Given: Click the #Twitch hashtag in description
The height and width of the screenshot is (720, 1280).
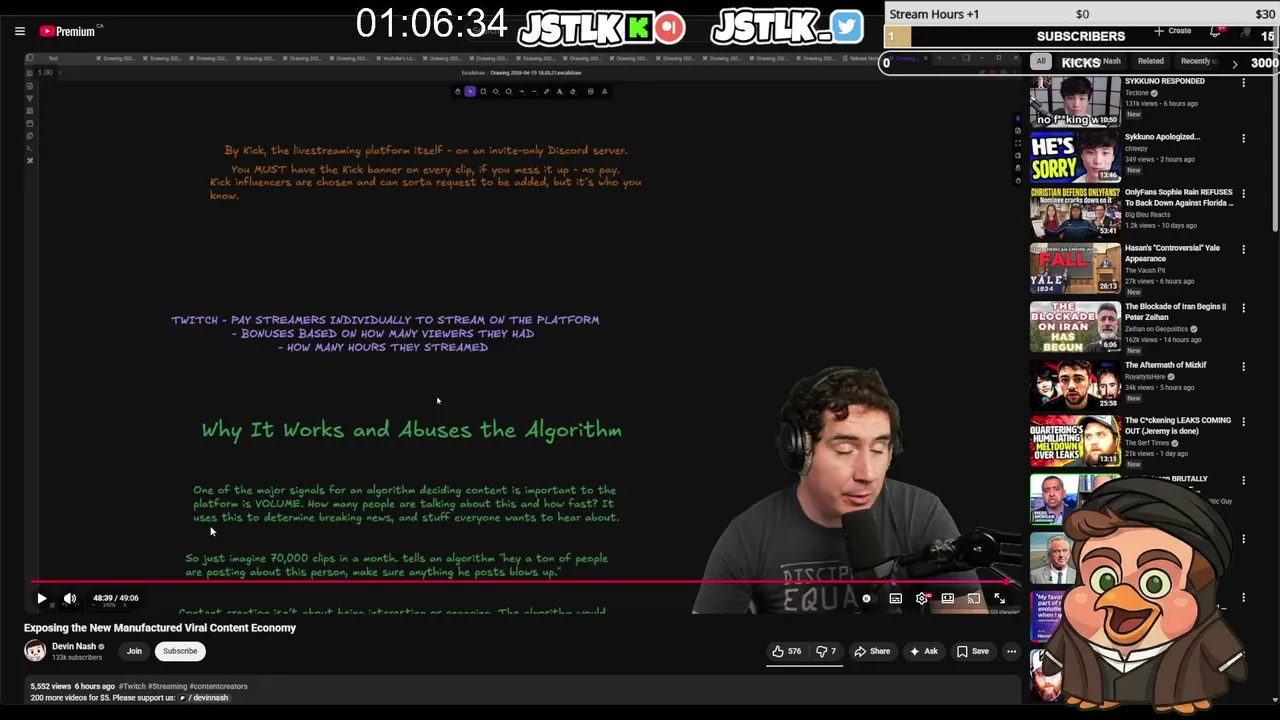Looking at the screenshot, I should [132, 686].
